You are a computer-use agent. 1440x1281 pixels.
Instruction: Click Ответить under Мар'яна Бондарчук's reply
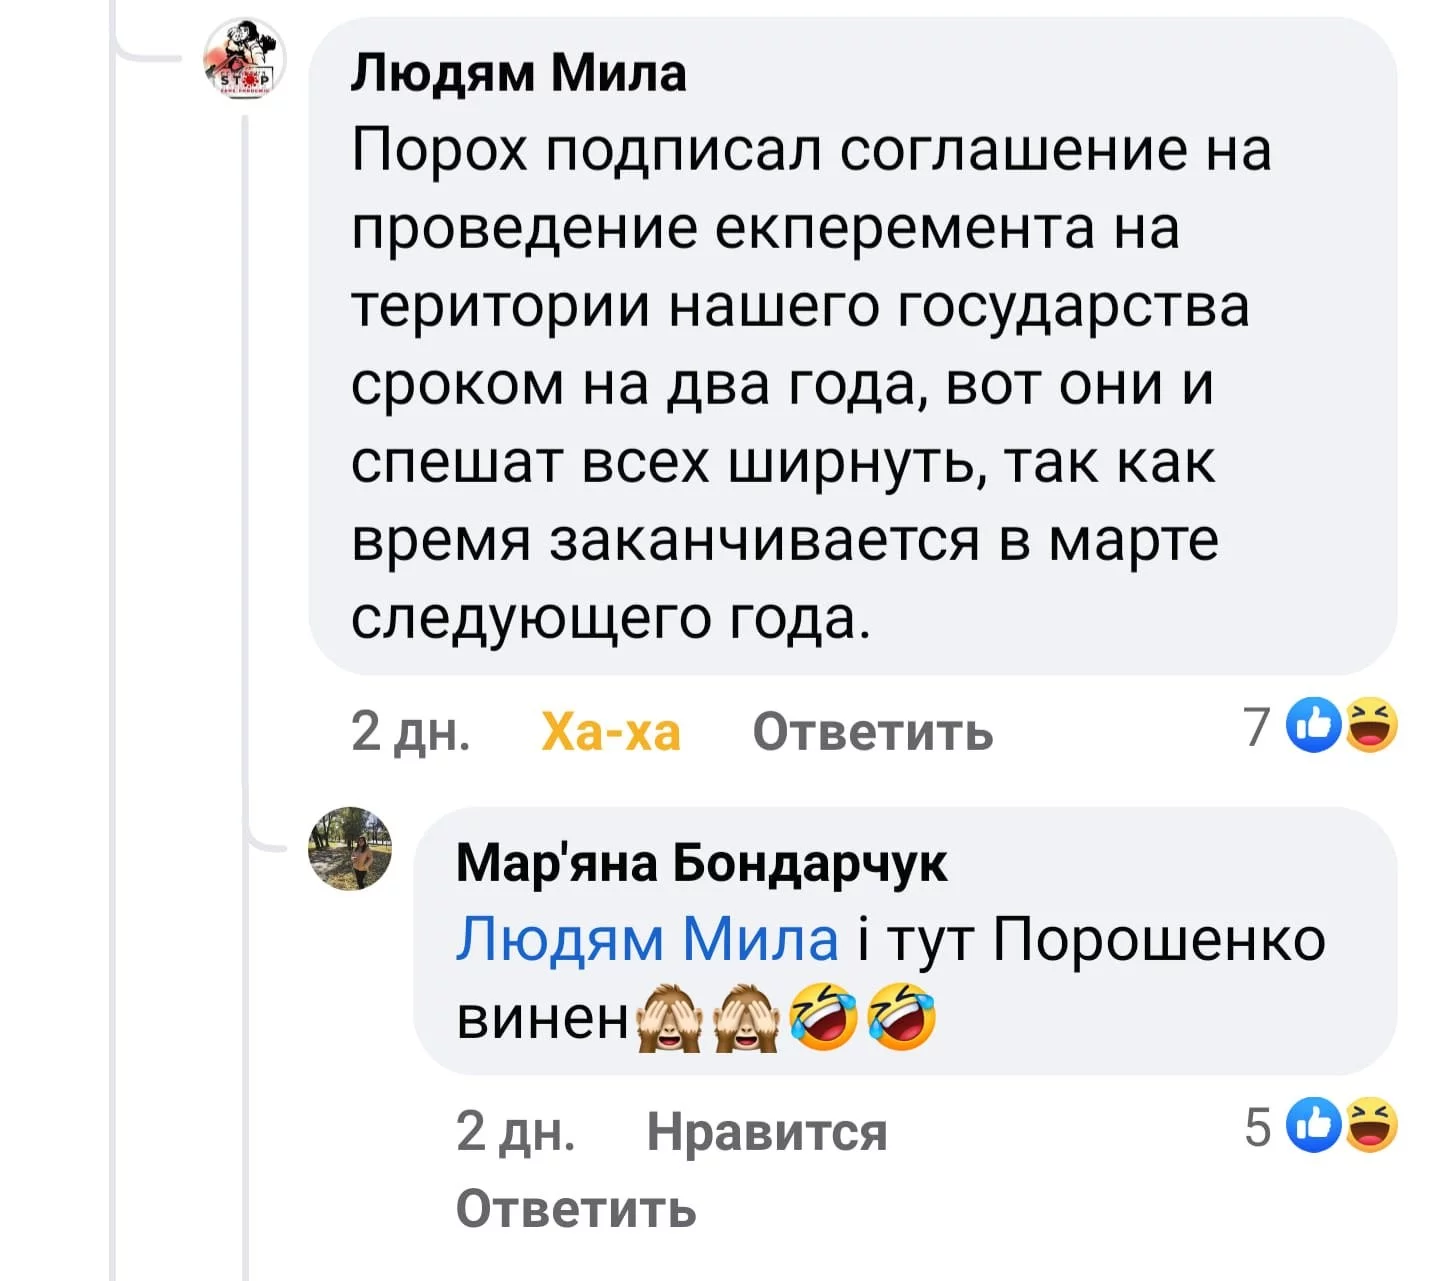pyautogui.click(x=576, y=1208)
